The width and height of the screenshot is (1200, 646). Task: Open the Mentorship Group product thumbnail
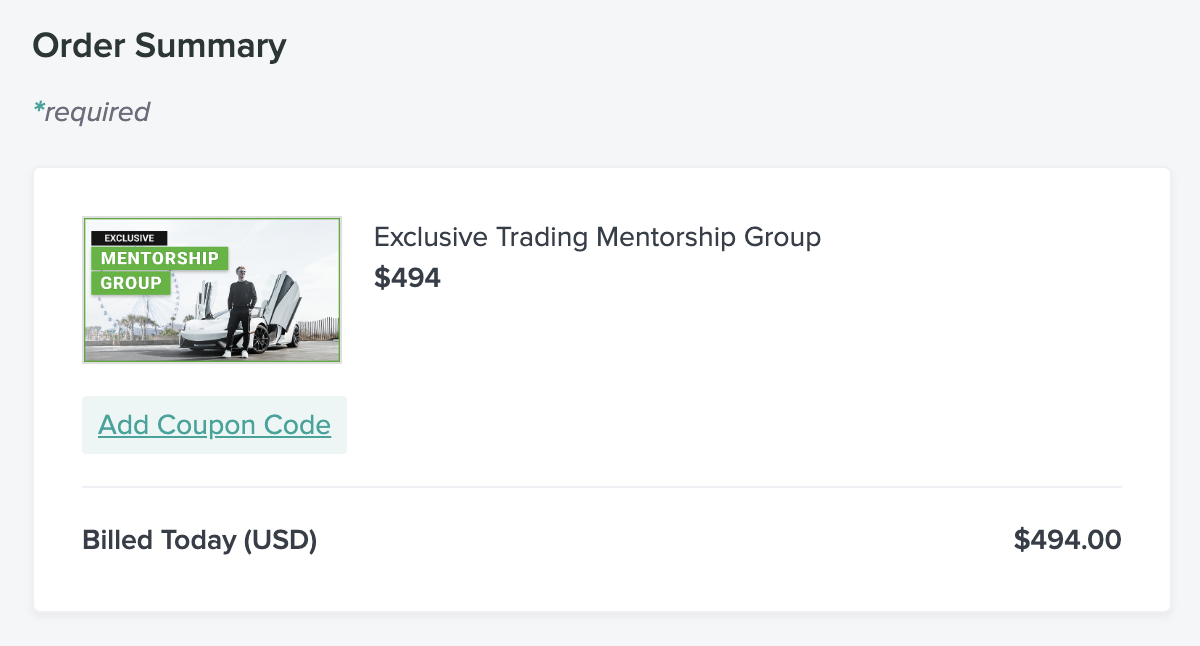tap(212, 290)
